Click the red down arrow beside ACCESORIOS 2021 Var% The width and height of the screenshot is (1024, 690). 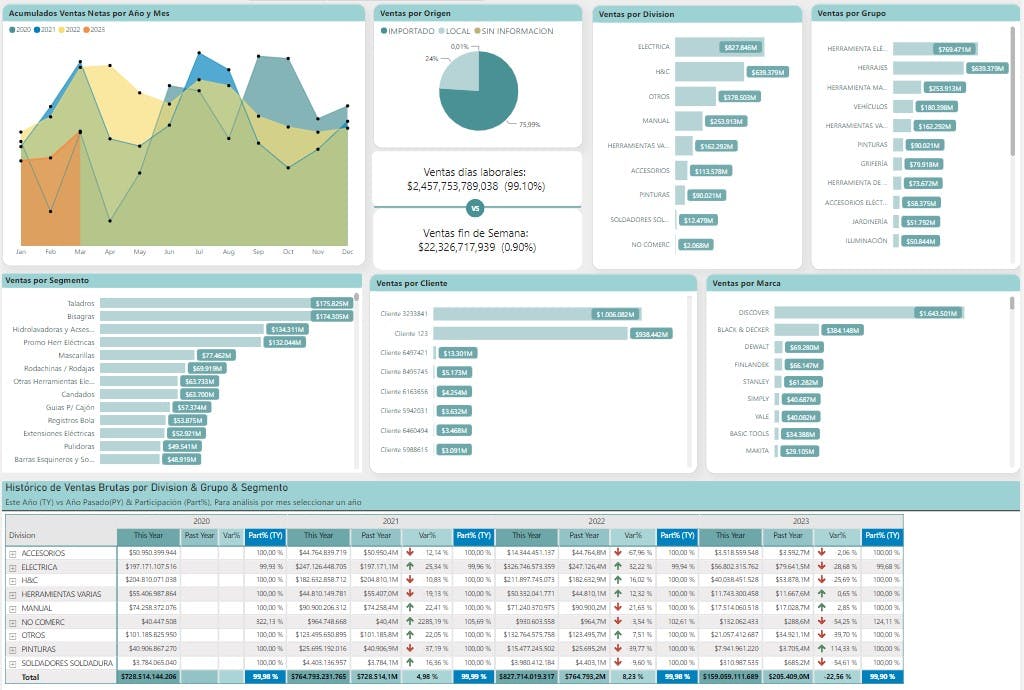point(410,550)
